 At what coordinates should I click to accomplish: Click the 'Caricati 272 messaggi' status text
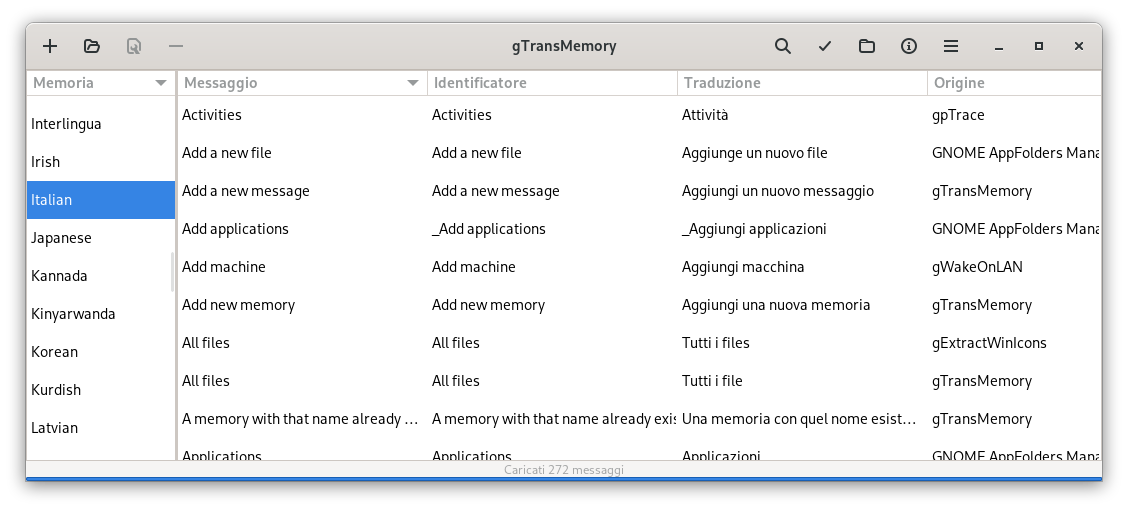tap(564, 470)
